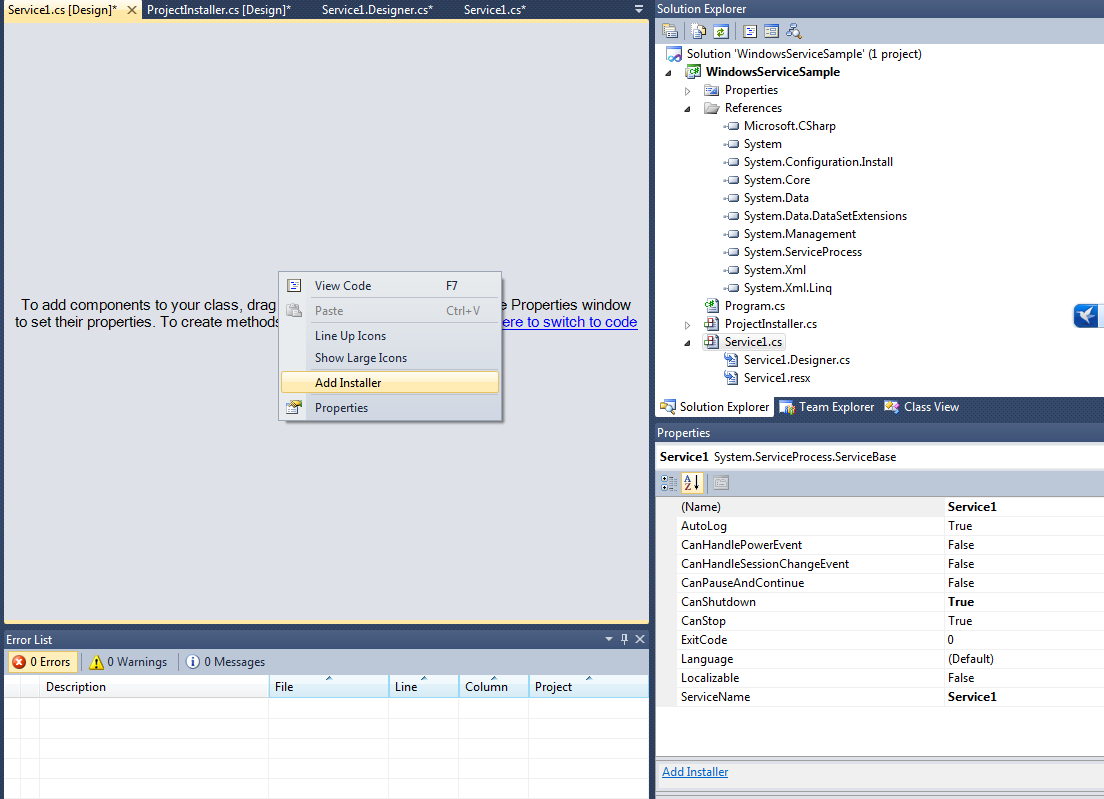Select the Solution Explorer tab
Screen dimensions: 1104x799
tap(715, 407)
